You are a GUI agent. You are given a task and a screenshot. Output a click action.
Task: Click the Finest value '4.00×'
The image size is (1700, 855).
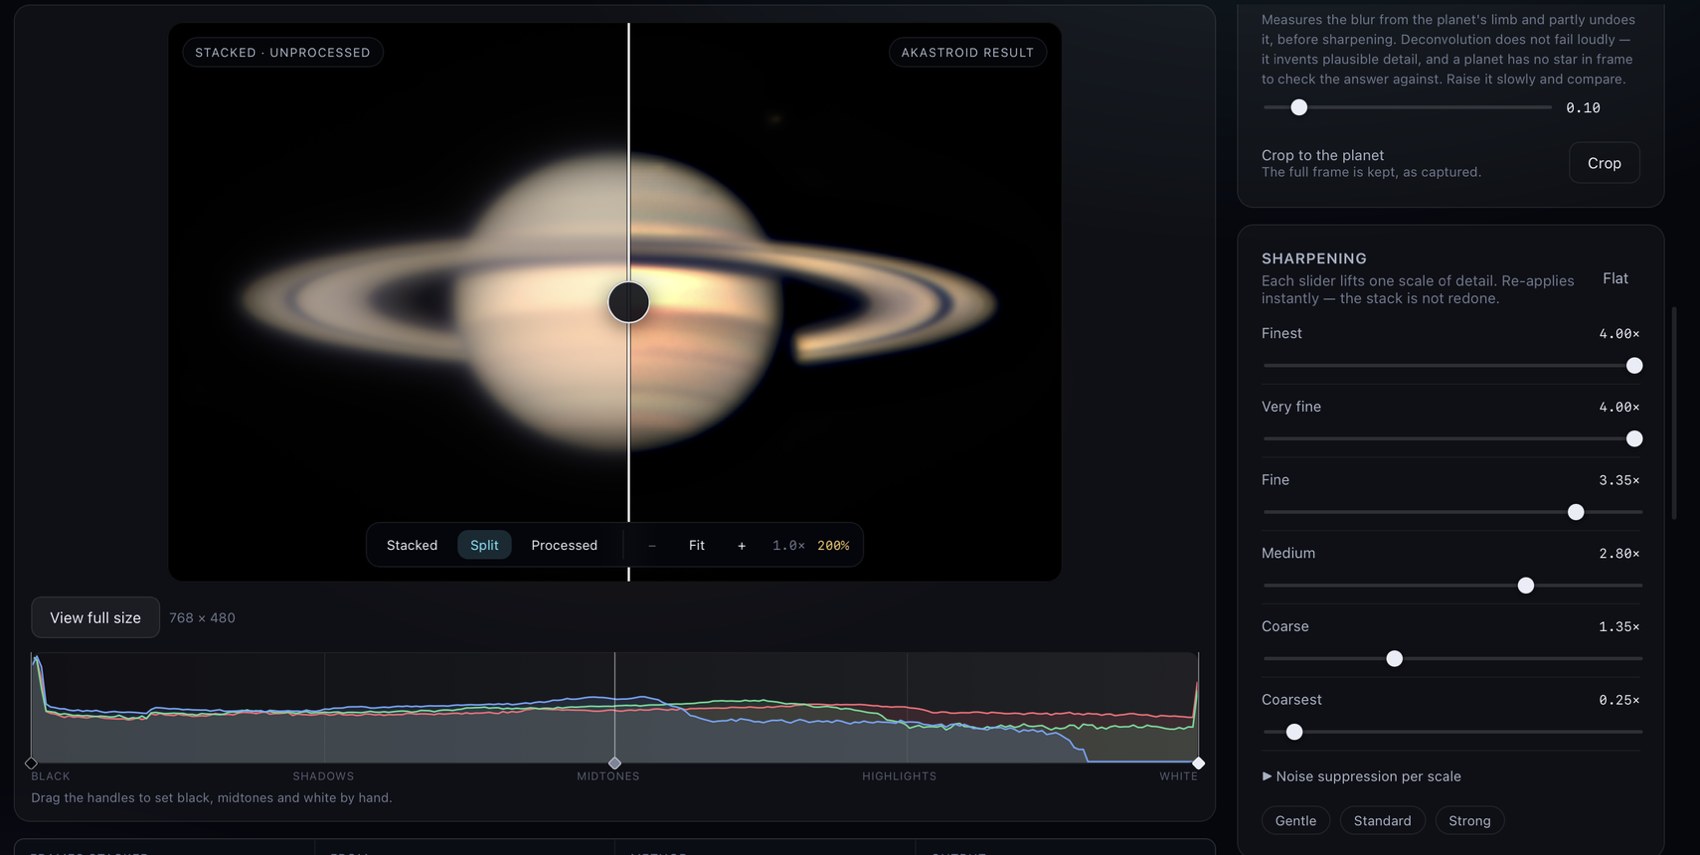pos(1619,333)
